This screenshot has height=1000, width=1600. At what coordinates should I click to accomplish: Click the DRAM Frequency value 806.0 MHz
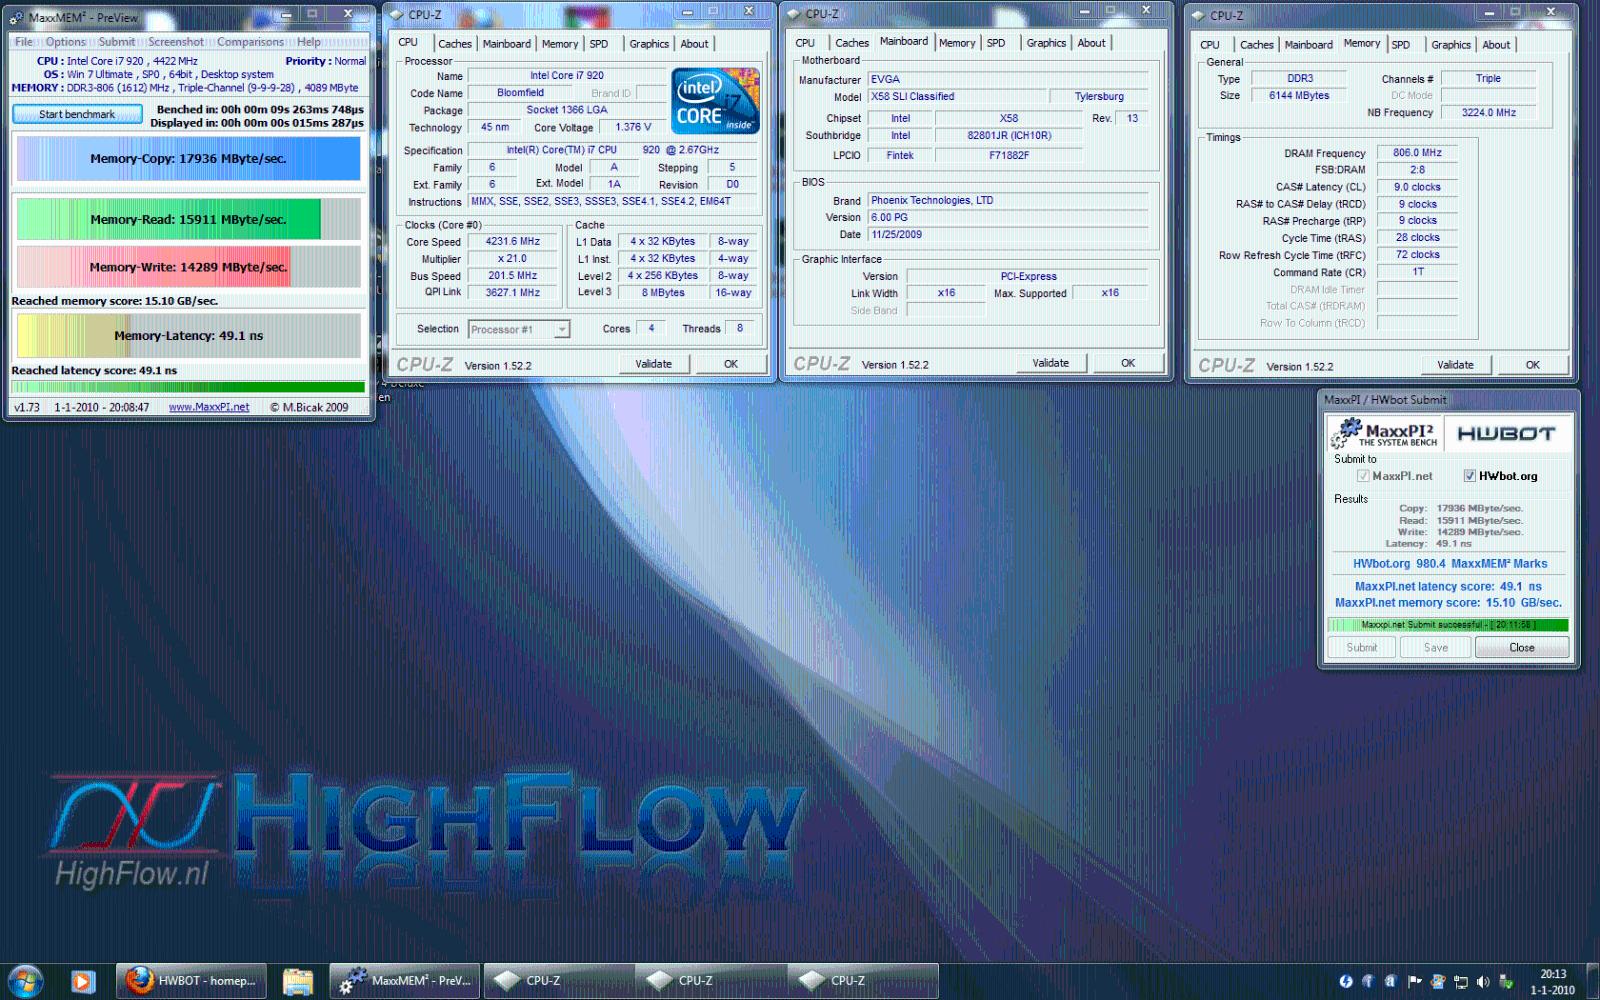(x=1417, y=153)
